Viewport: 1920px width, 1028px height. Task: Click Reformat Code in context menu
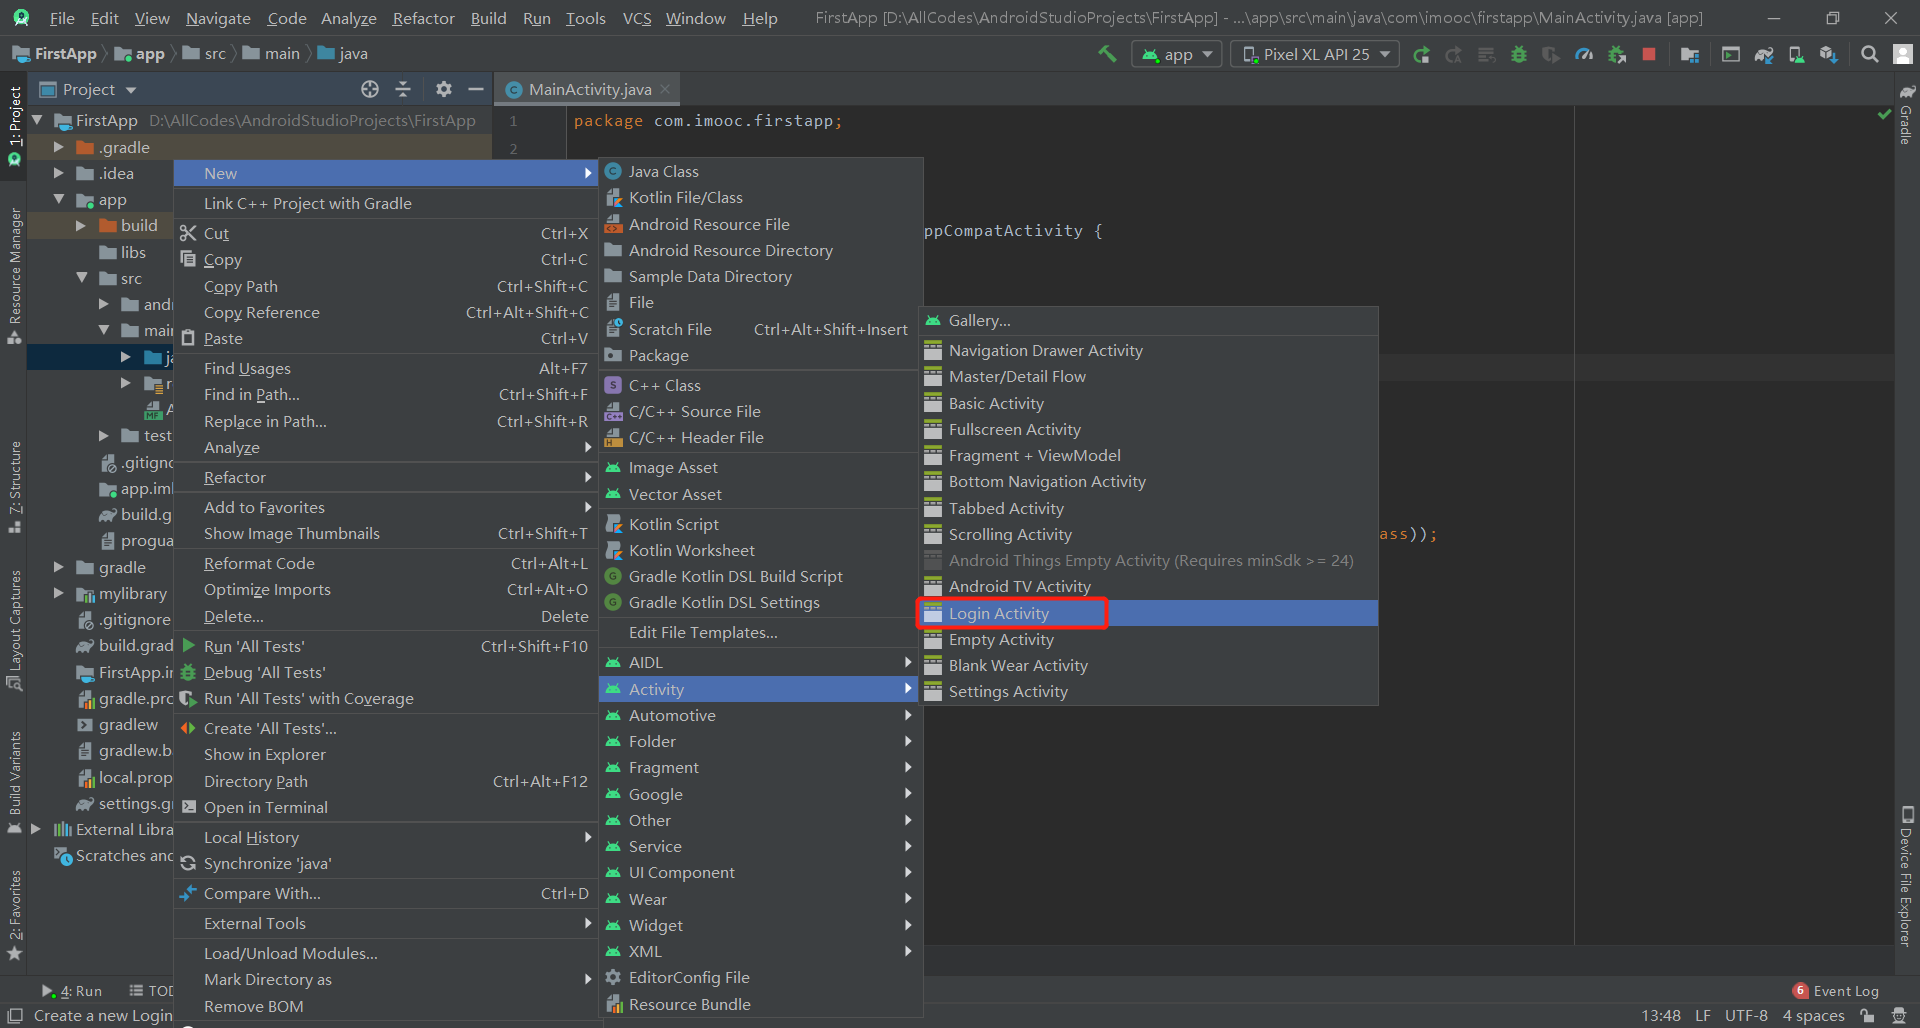[x=385, y=563]
